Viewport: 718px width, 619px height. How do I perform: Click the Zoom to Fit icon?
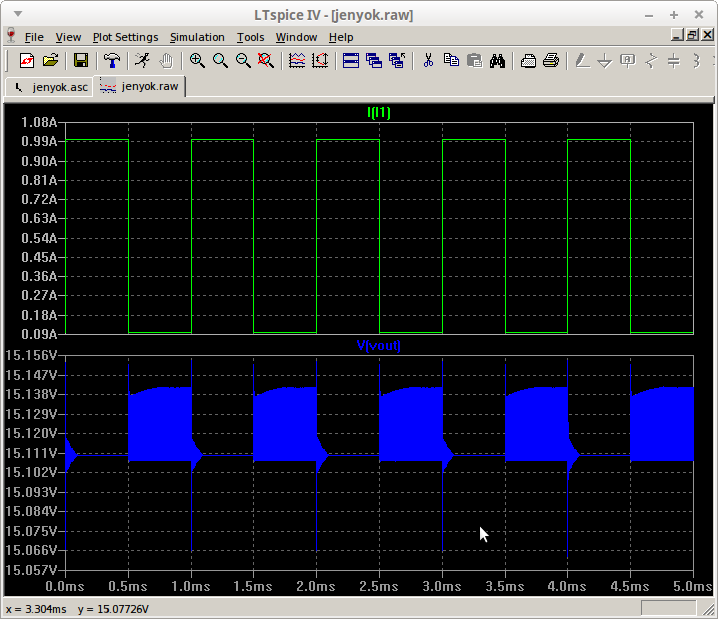coord(266,60)
